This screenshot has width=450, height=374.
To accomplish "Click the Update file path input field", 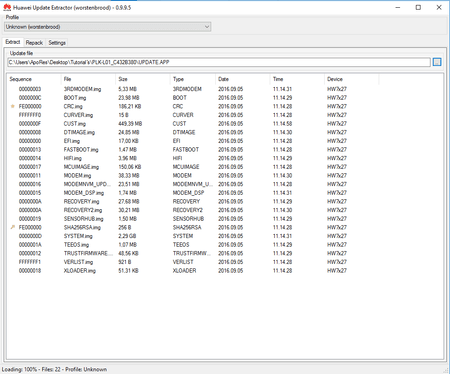I will pyautogui.click(x=219, y=62).
